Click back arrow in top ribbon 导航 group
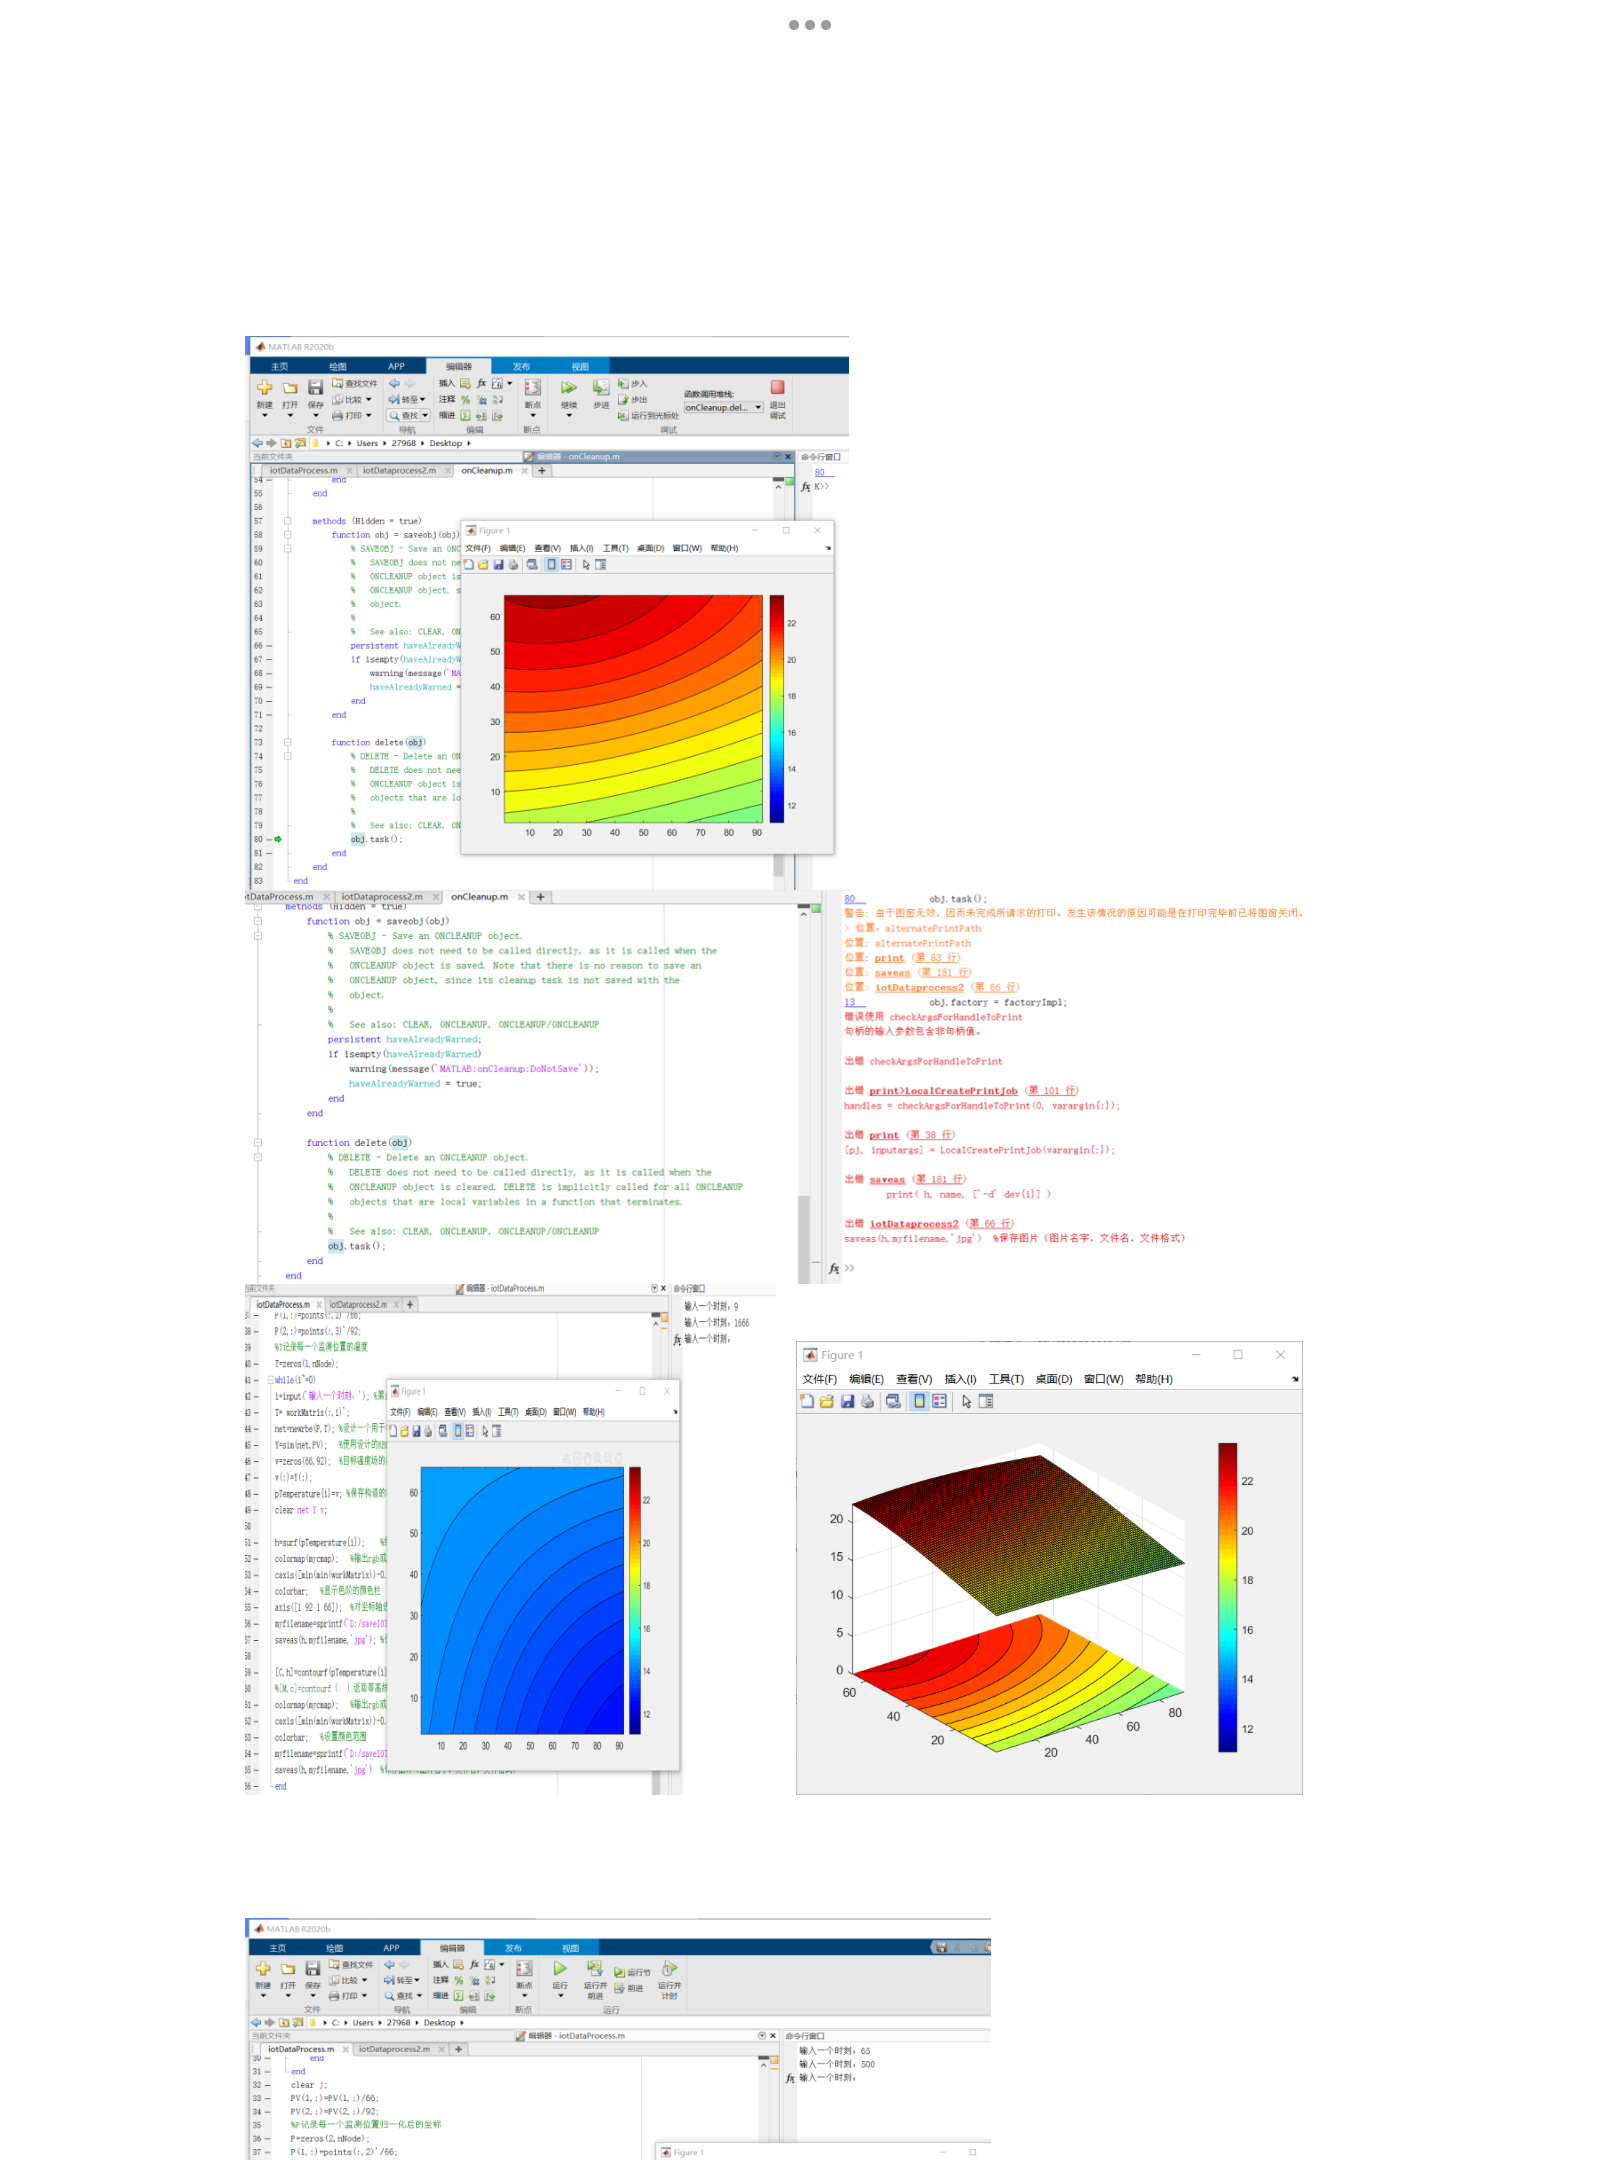Screen dimensions: 1620x2160 coord(394,383)
